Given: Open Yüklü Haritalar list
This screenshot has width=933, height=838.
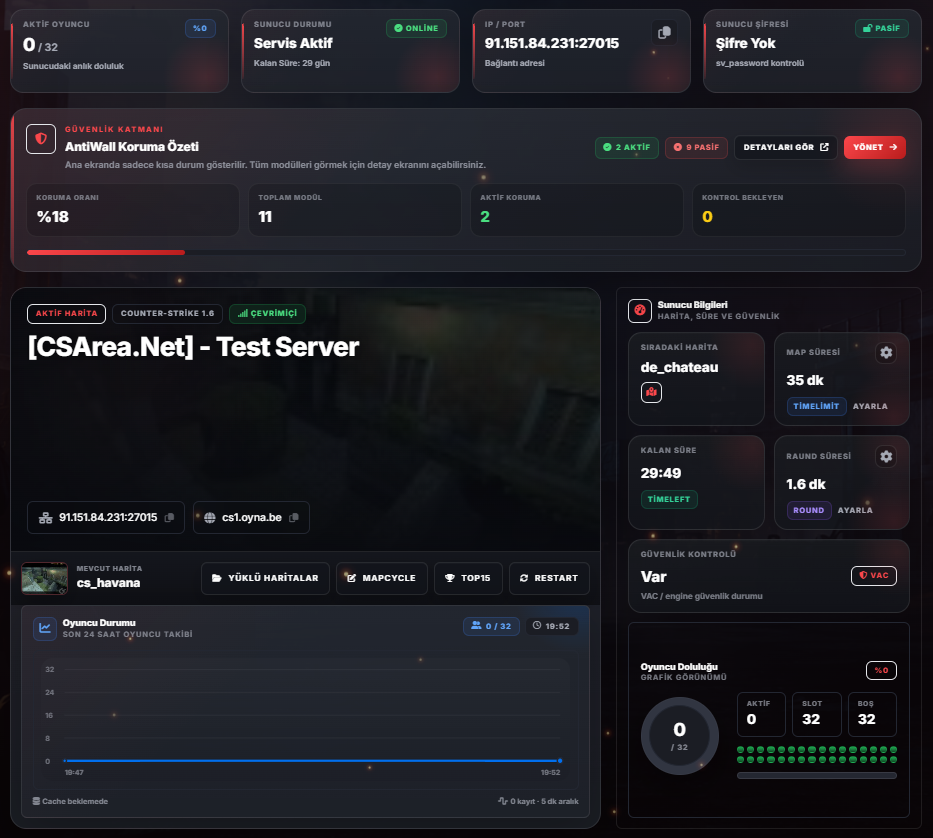Looking at the screenshot, I should [265, 578].
